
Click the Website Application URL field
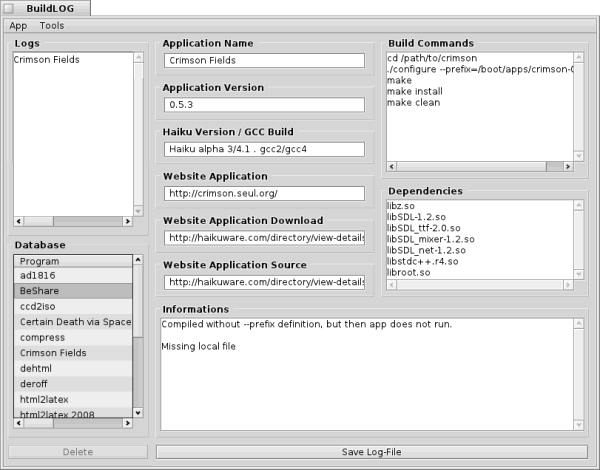(264, 193)
